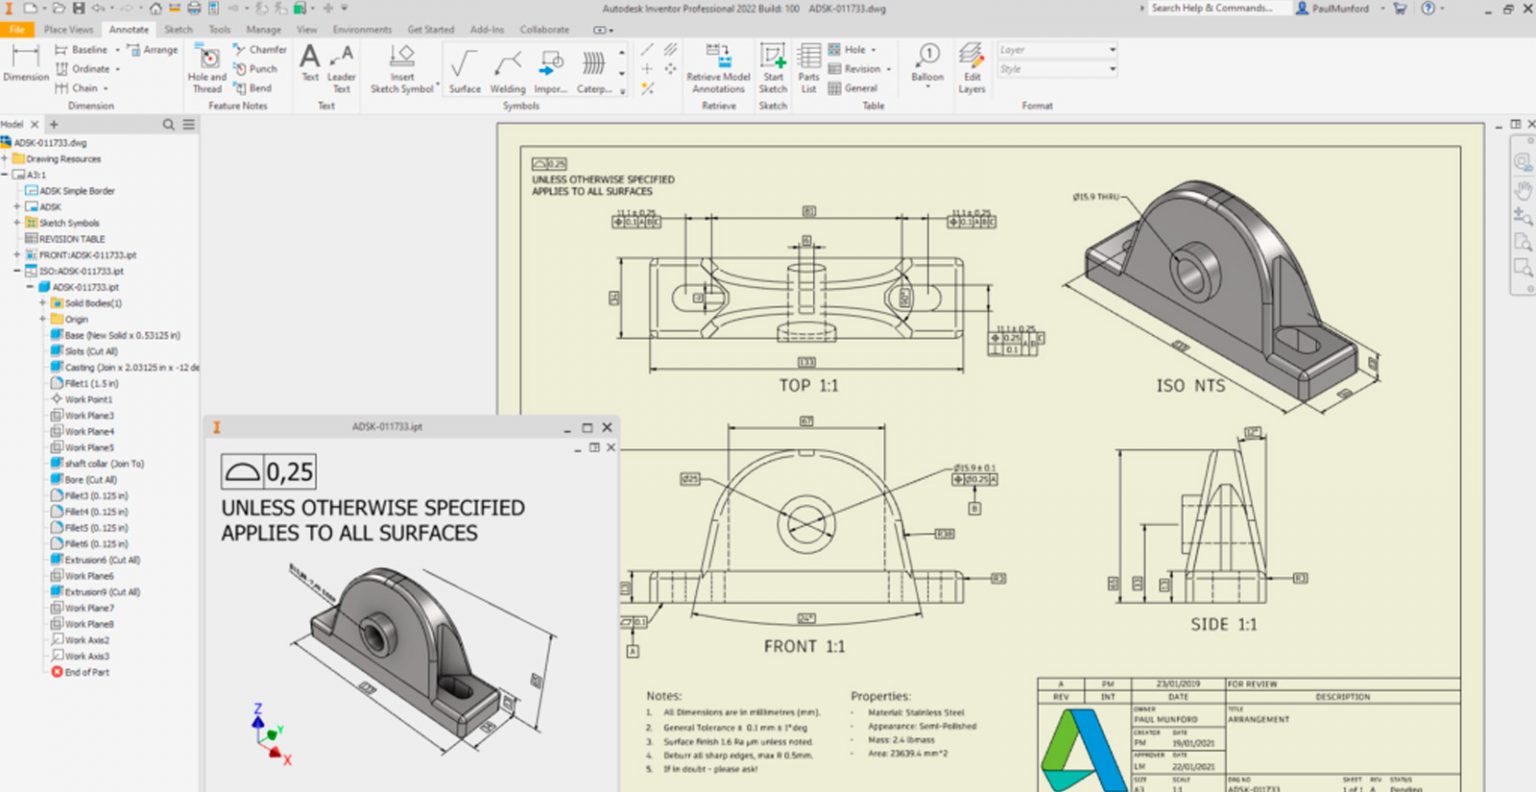This screenshot has height=792, width=1536.
Task: Click the search icon in the Model panel
Action: pyautogui.click(x=168, y=124)
